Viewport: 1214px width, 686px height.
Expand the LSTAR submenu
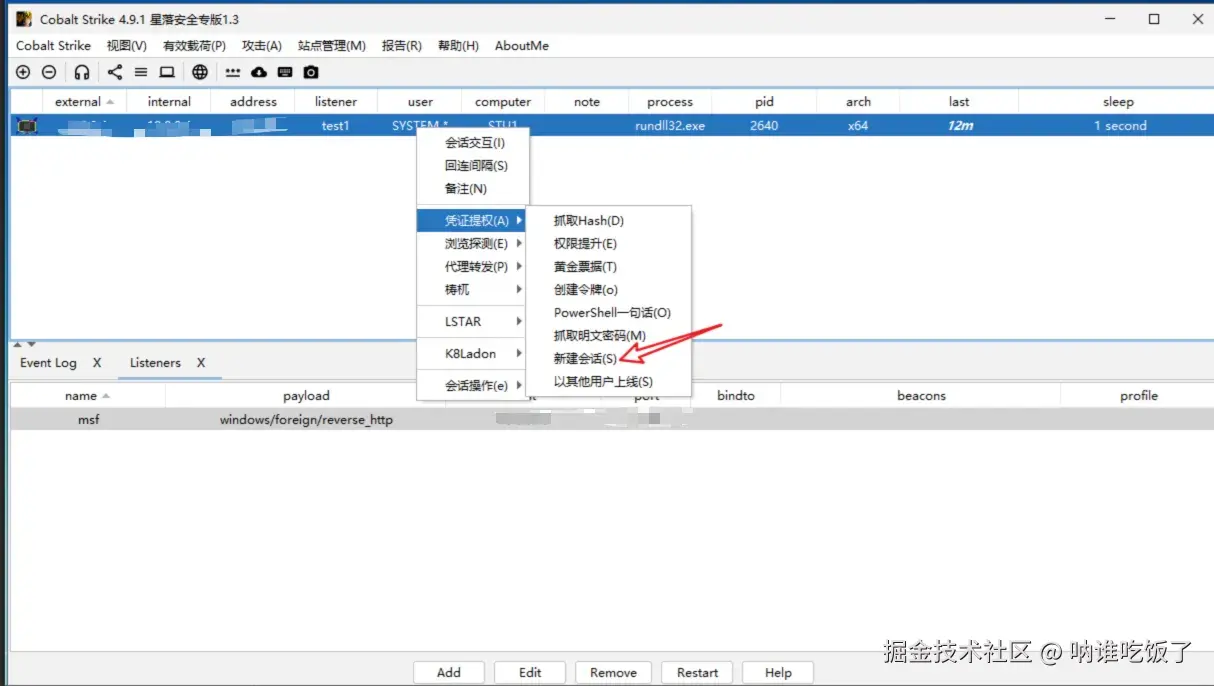pyautogui.click(x=472, y=322)
